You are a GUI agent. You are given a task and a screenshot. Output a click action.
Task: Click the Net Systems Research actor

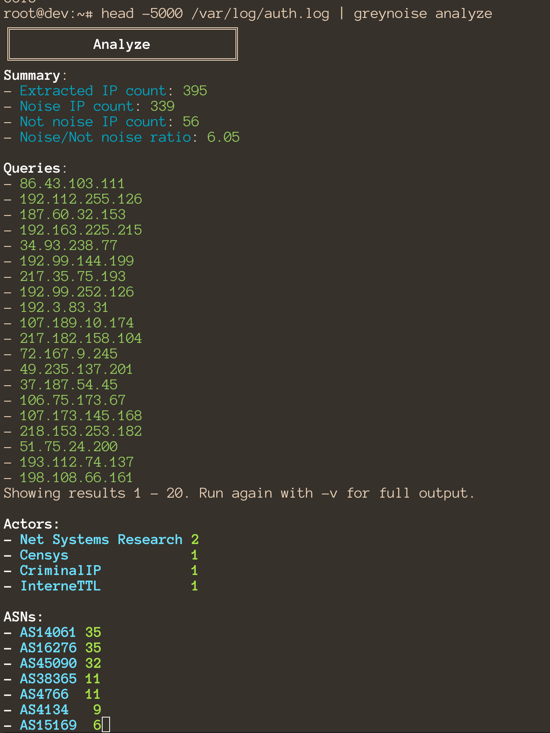(101, 539)
